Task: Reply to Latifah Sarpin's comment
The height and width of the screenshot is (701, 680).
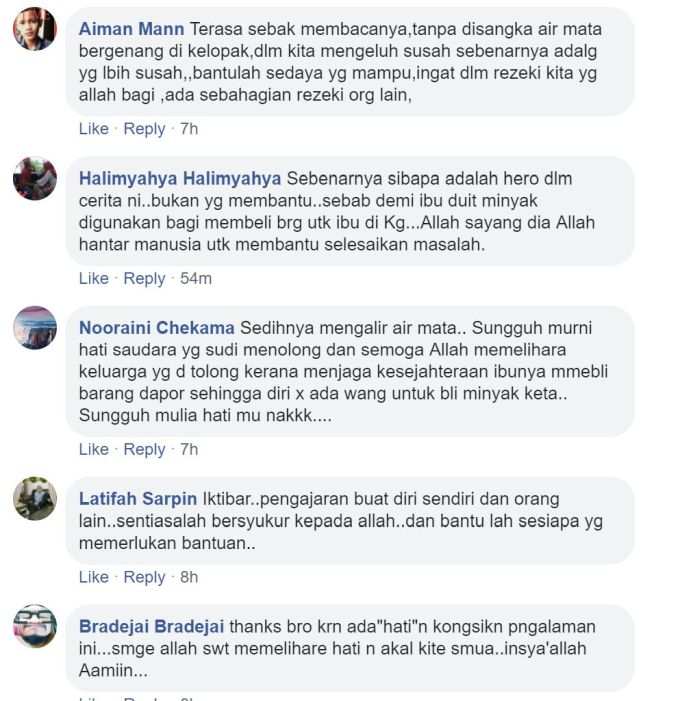Action: click(x=144, y=578)
